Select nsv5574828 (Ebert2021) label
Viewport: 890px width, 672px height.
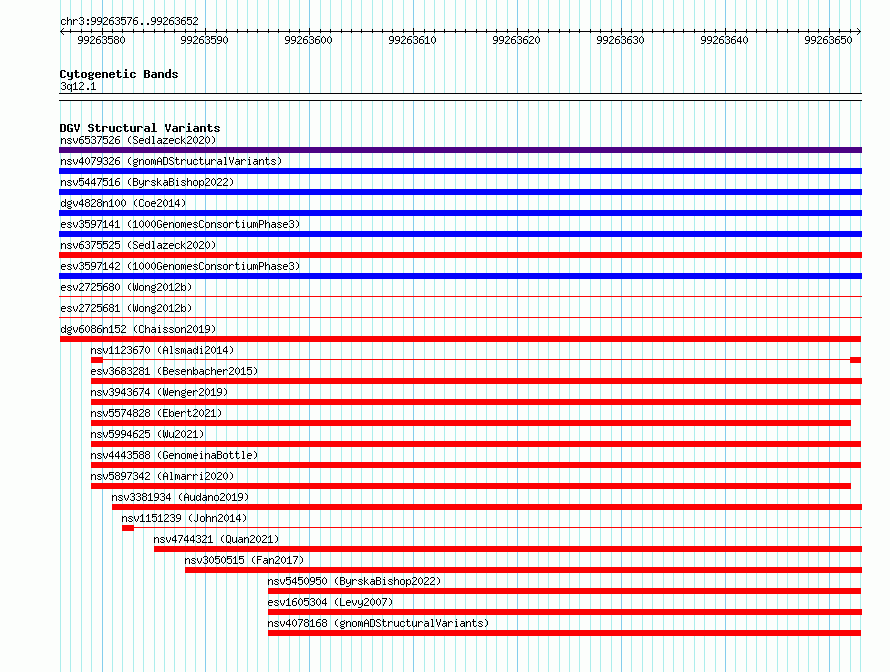point(156,413)
